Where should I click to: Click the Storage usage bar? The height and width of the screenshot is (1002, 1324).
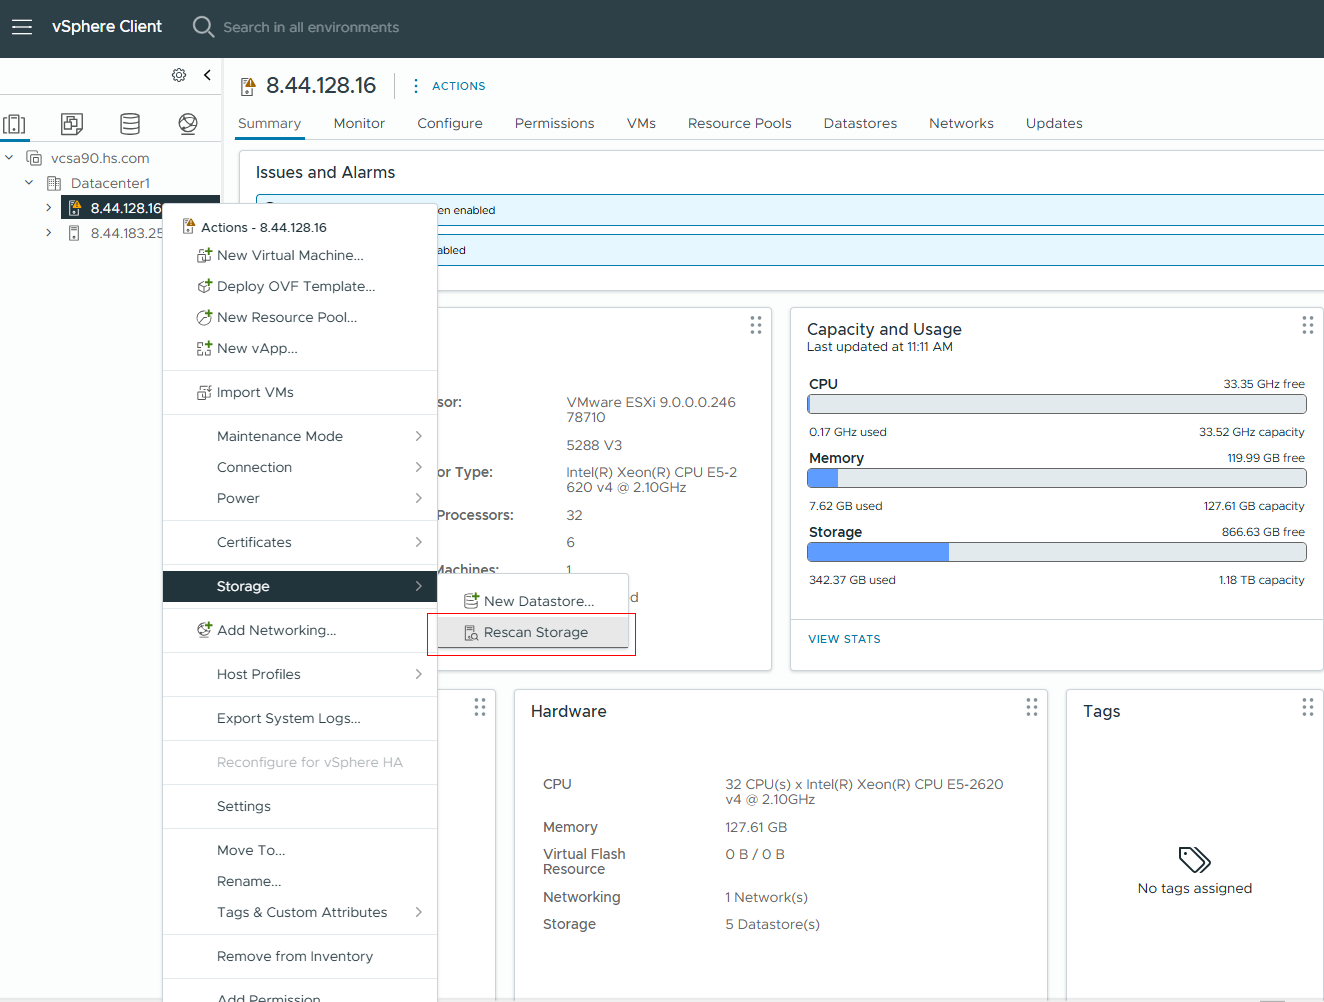[1057, 552]
